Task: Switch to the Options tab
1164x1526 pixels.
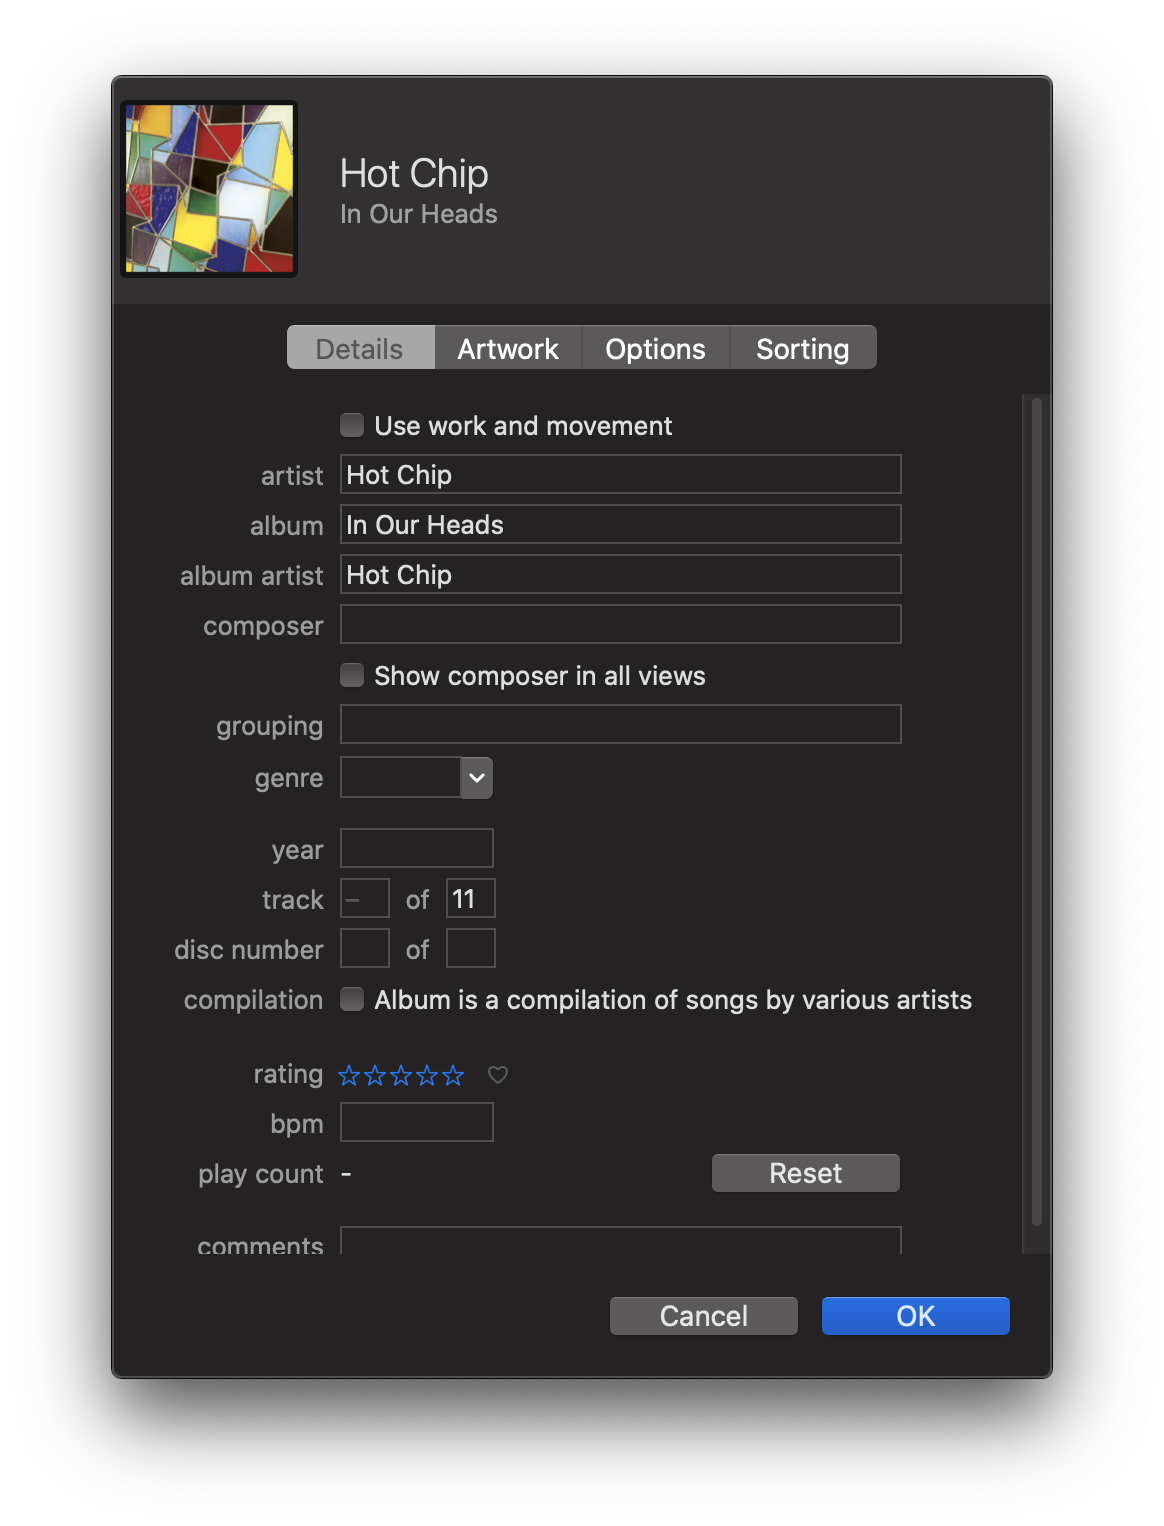Action: coord(656,348)
